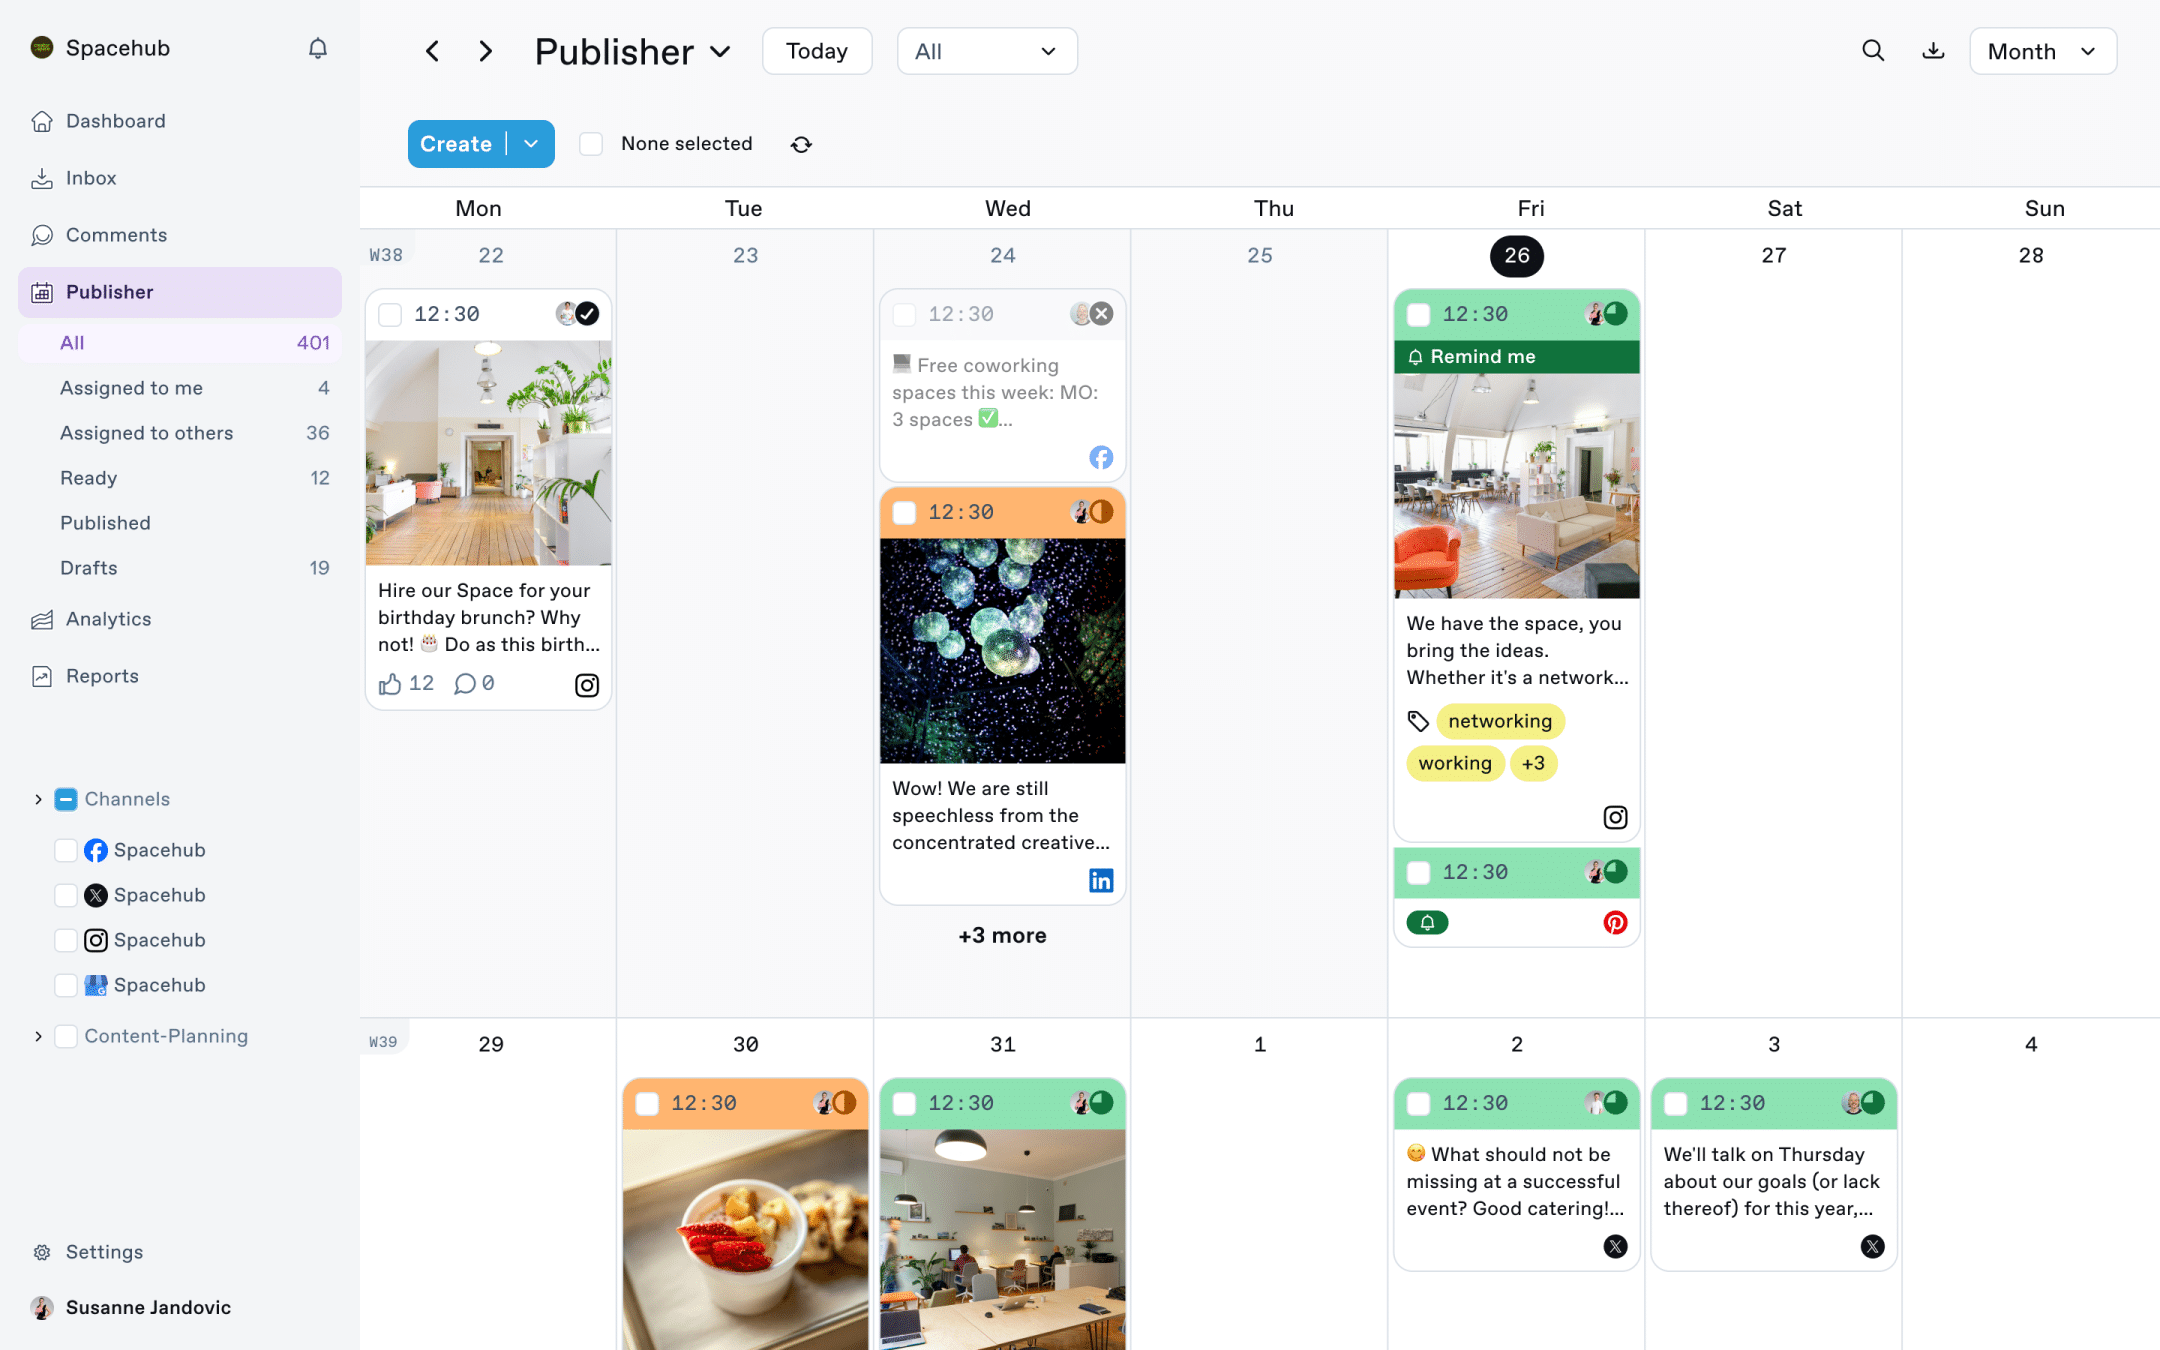Open the Month view dropdown
This screenshot has height=1350, width=2160.
[2043, 51]
